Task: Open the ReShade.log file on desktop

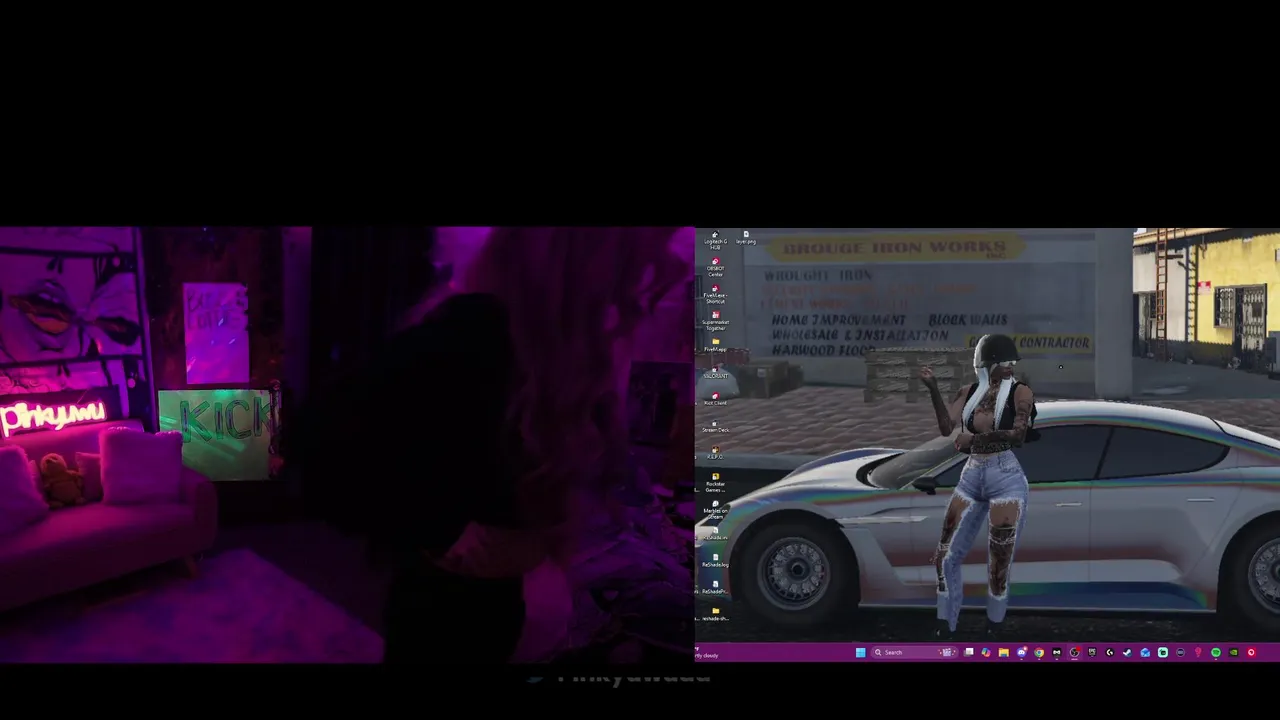Action: point(715,561)
